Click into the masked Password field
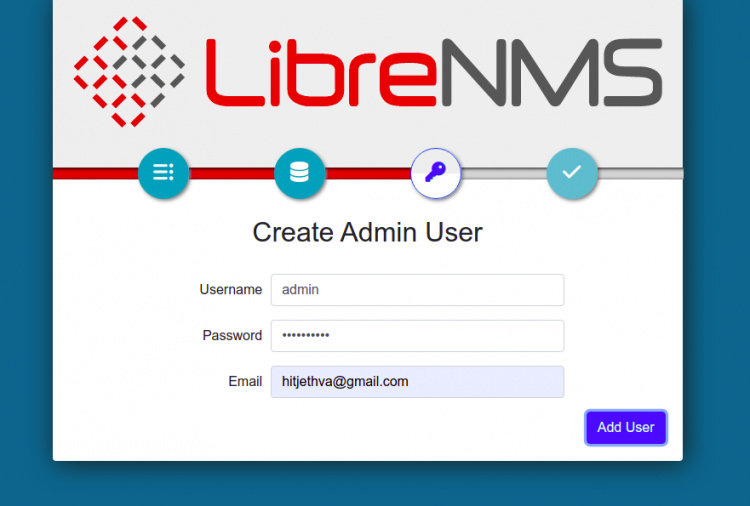The height and width of the screenshot is (506, 750). (x=417, y=336)
